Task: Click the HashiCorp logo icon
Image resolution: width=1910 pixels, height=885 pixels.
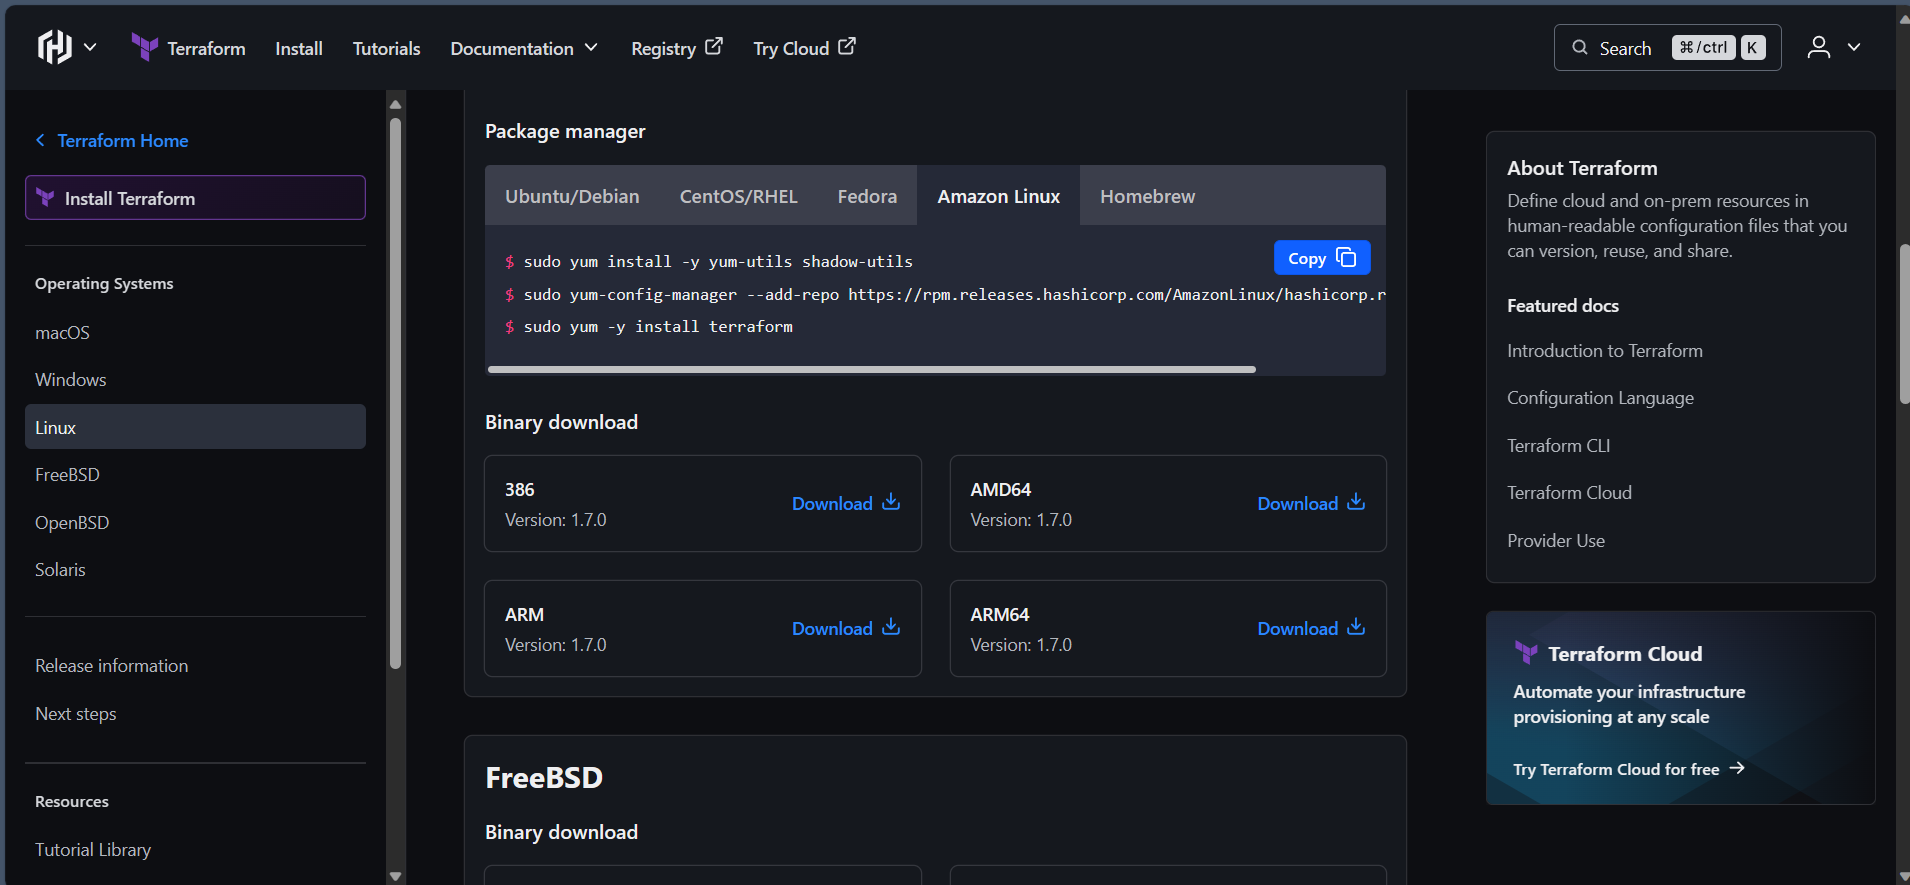Action: [55, 47]
